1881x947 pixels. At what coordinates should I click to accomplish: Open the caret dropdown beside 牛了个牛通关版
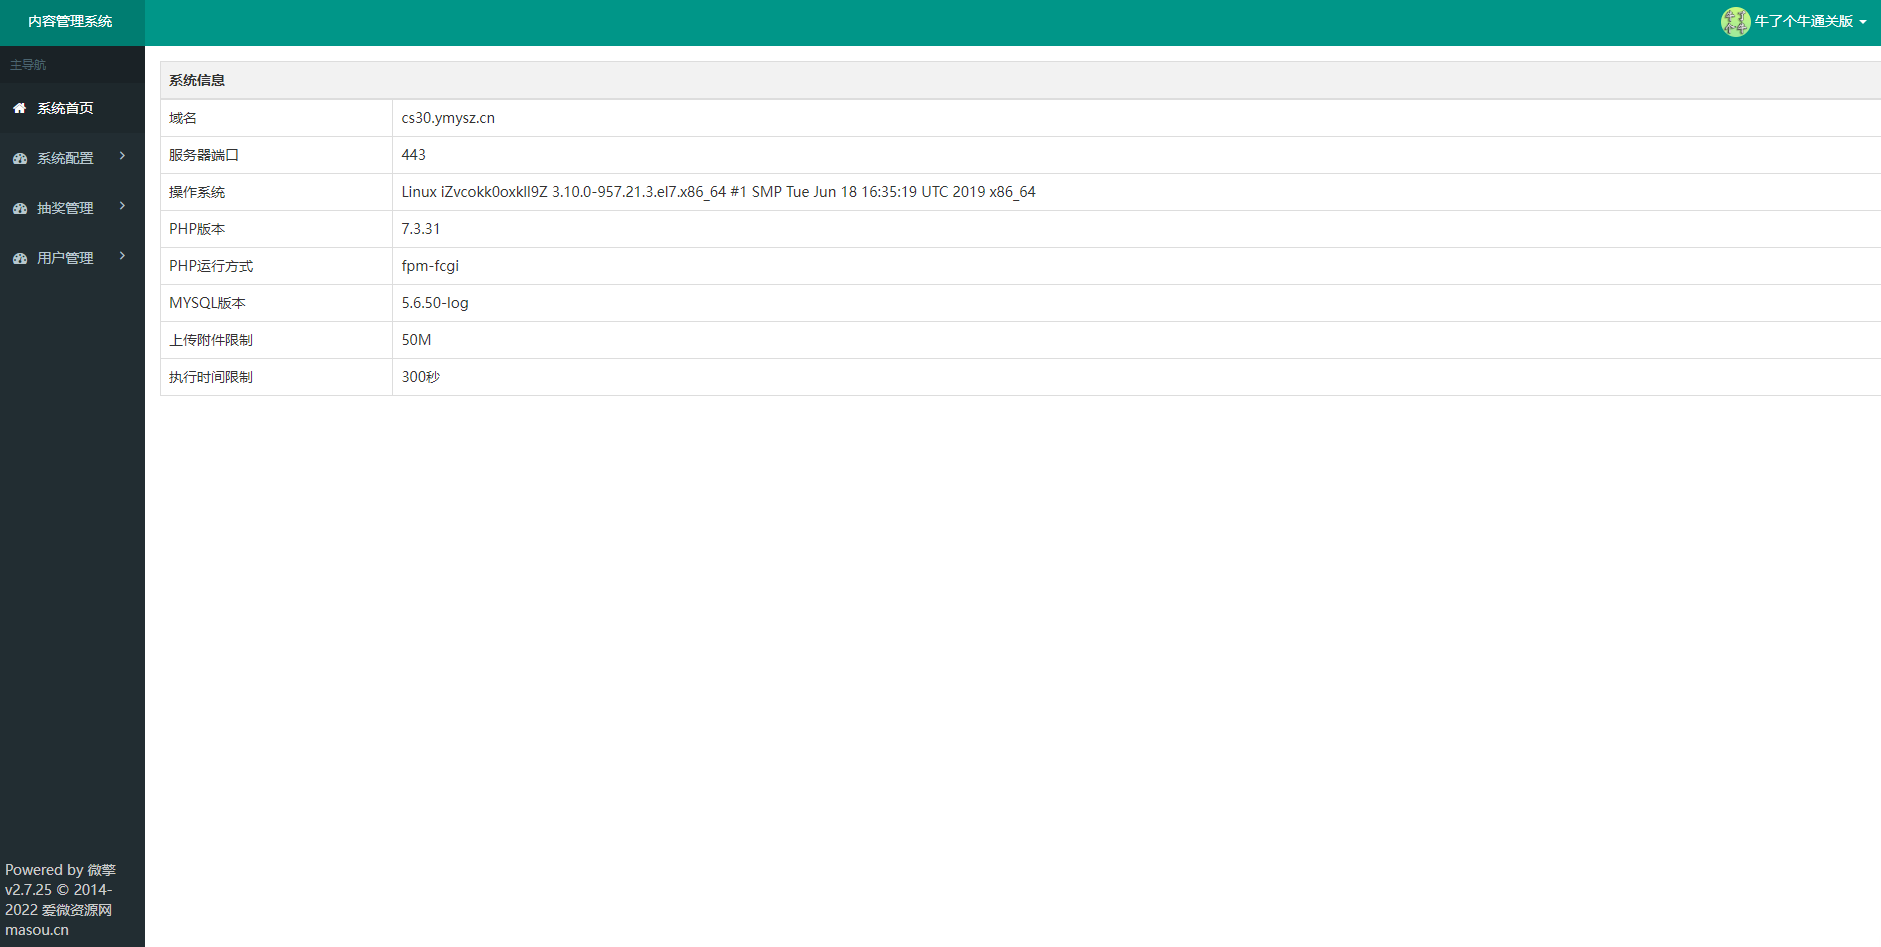coord(1863,22)
